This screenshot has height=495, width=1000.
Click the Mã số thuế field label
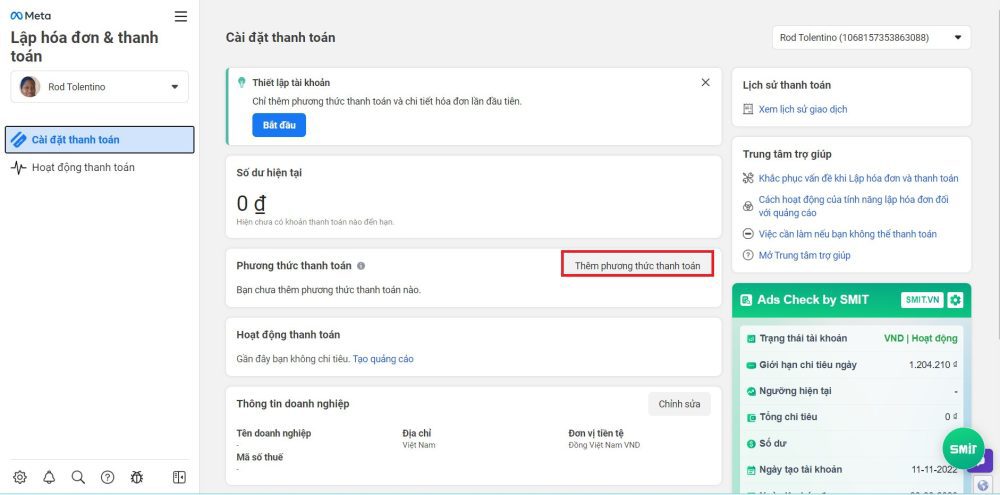(x=260, y=457)
